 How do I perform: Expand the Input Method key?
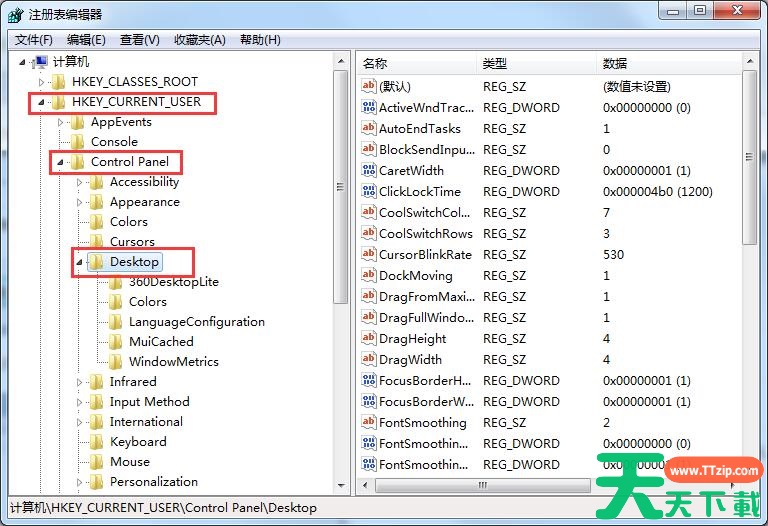point(80,402)
